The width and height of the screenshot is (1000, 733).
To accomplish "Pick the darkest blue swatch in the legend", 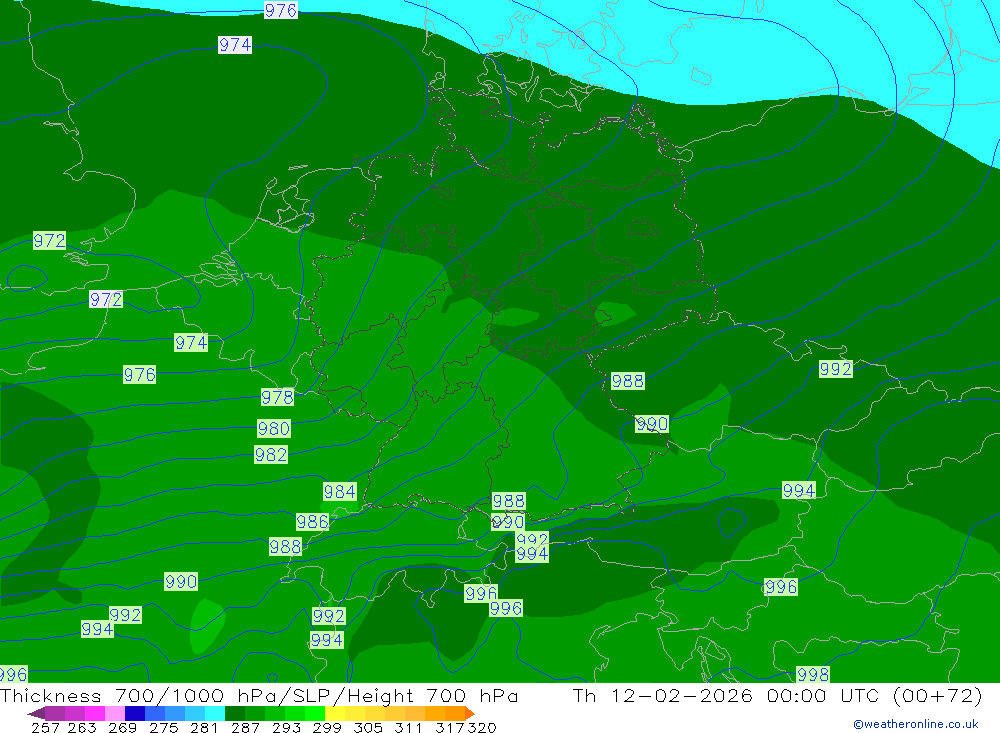I will click(135, 713).
